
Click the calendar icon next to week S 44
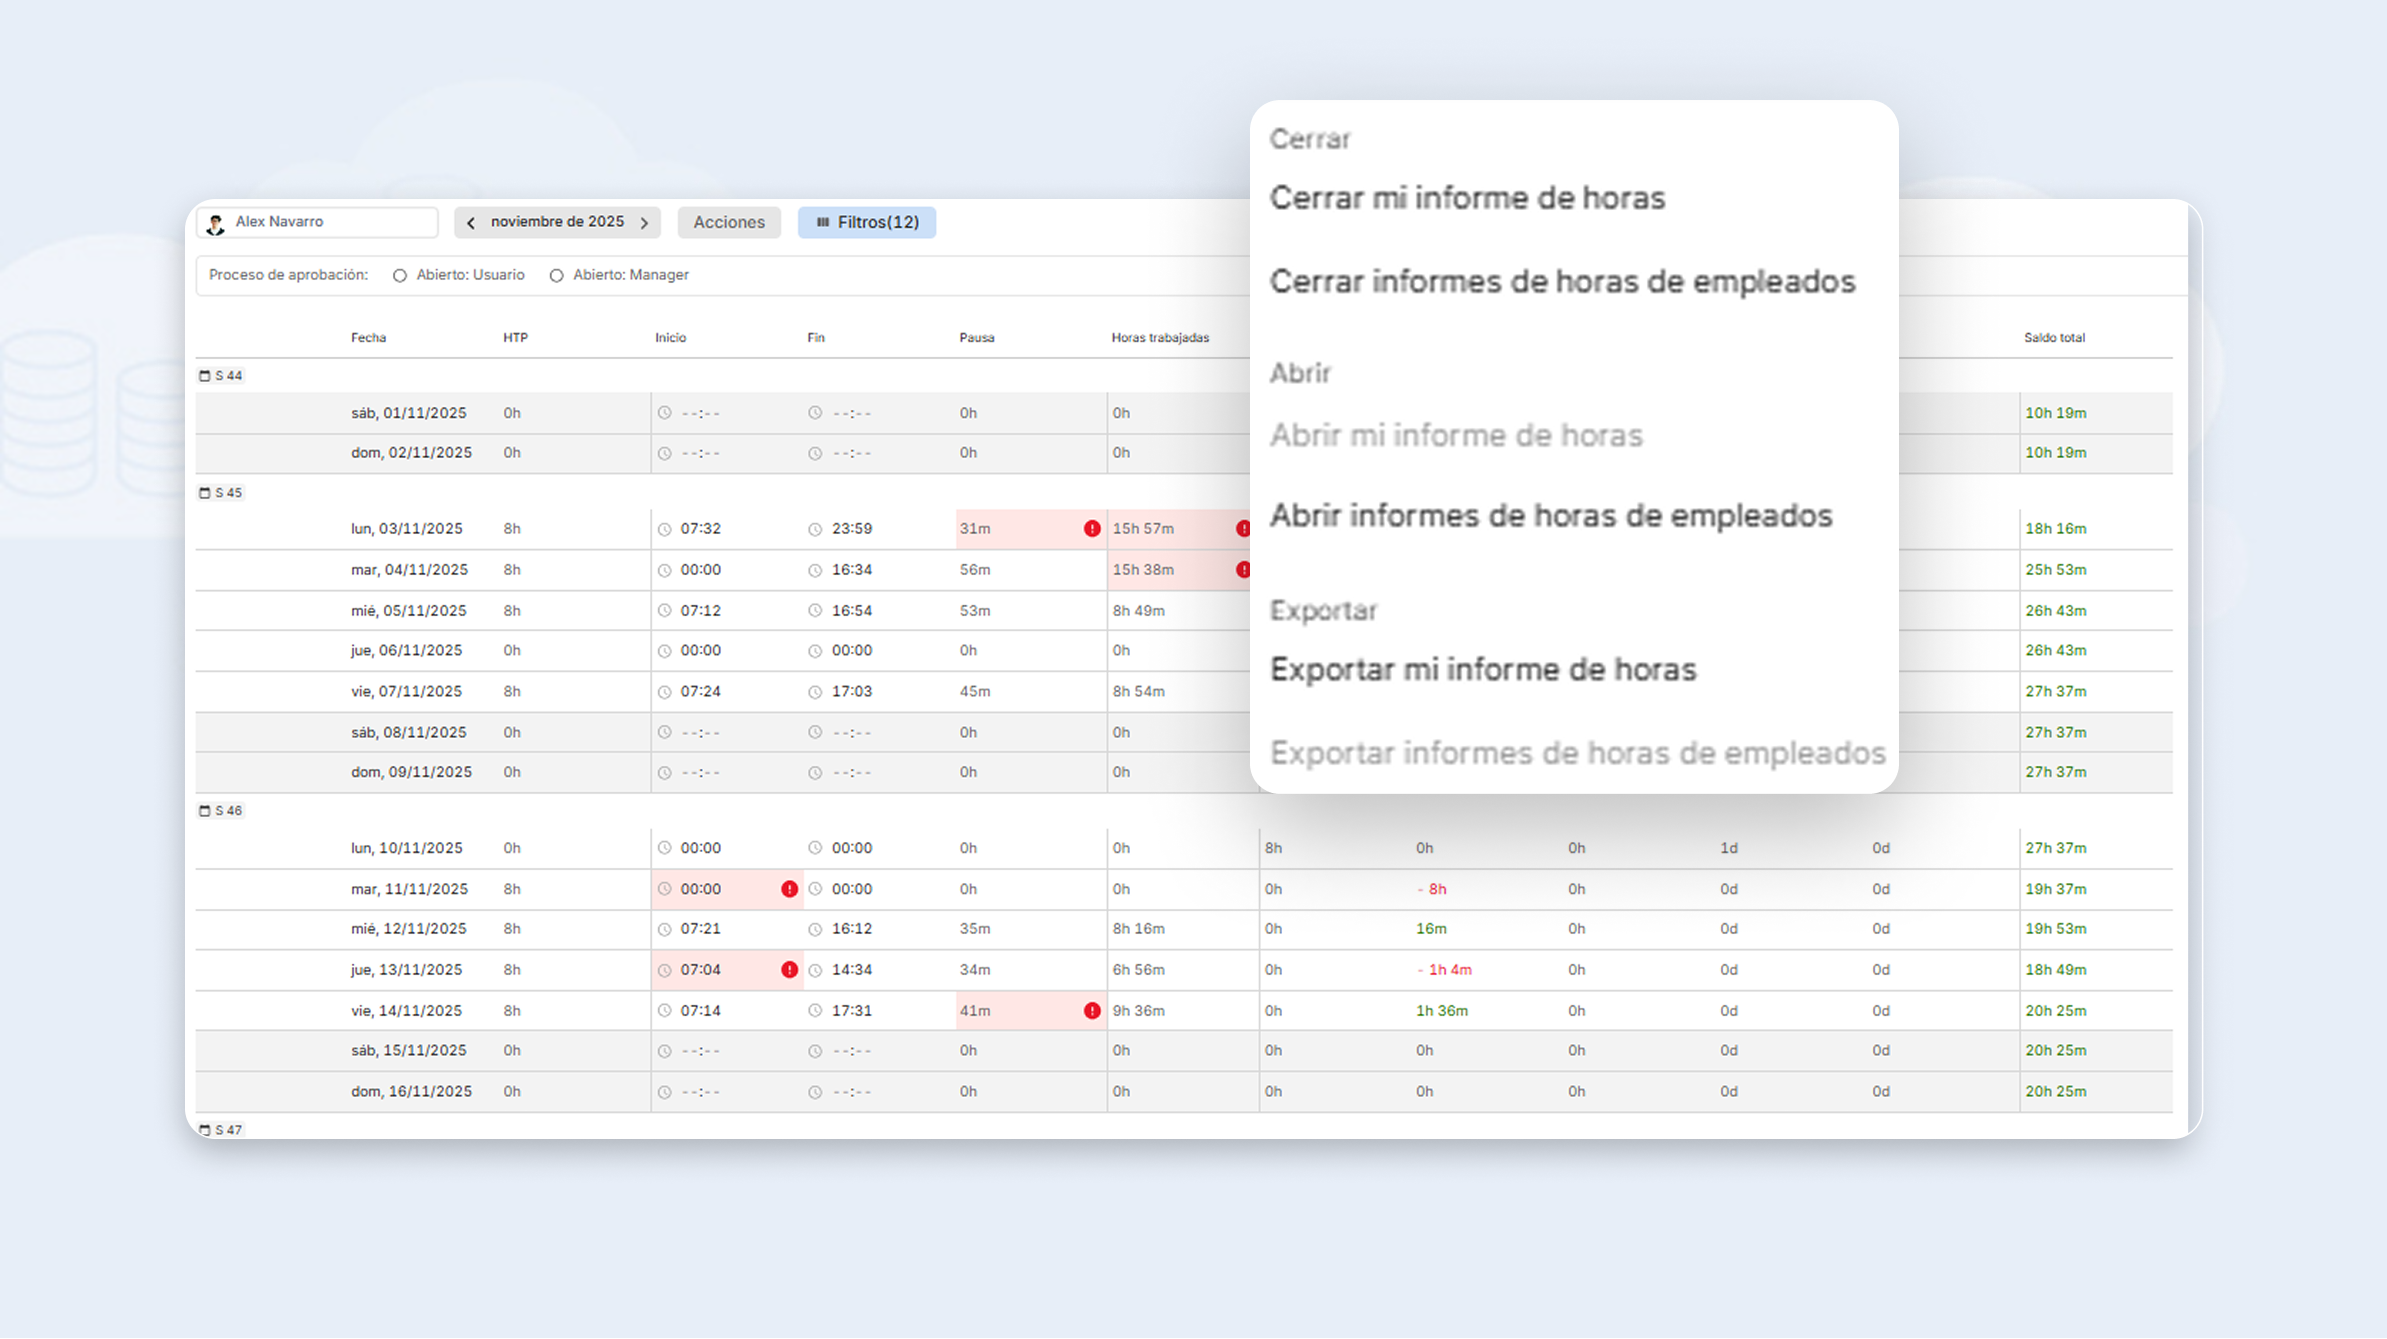point(205,375)
